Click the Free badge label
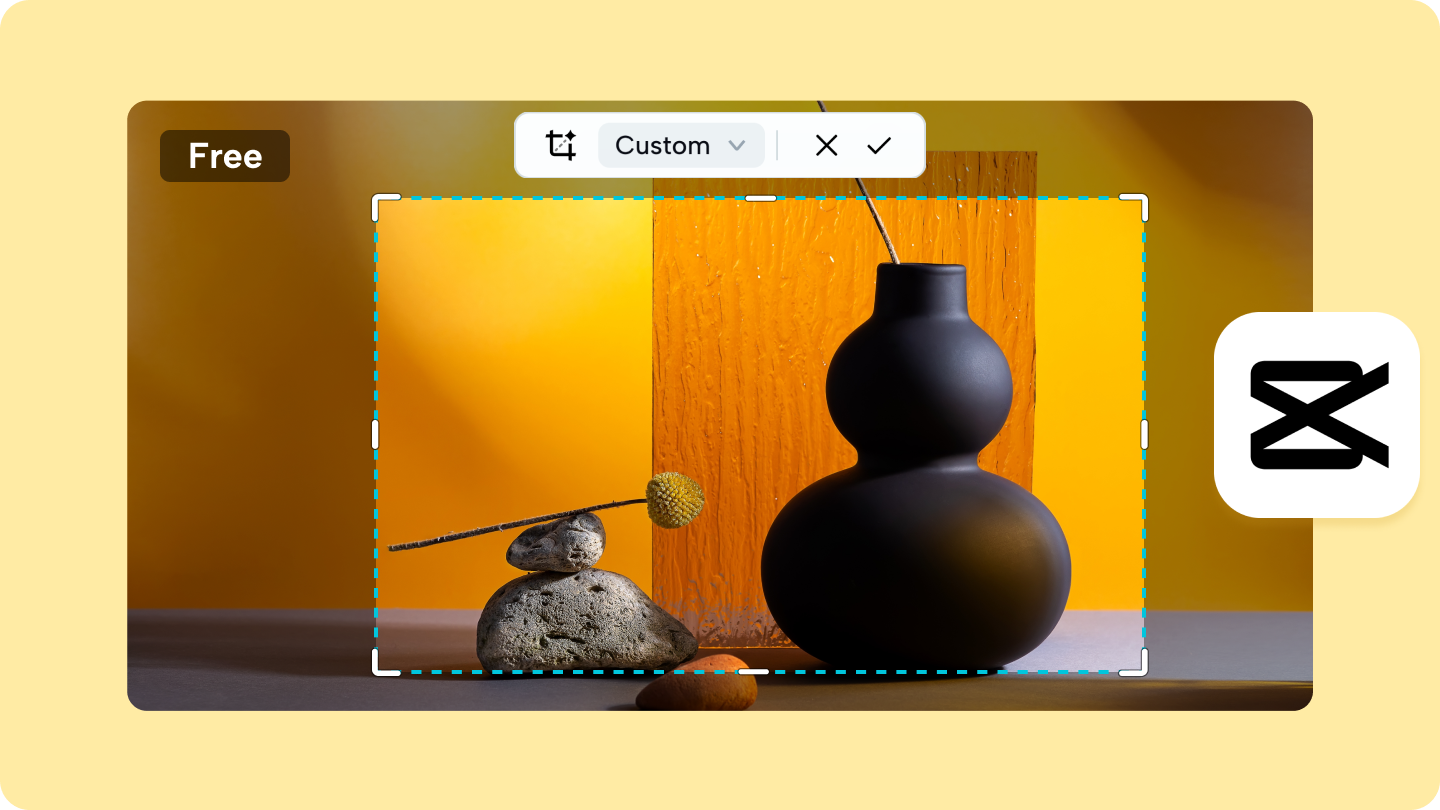The image size is (1440, 810). pyautogui.click(x=224, y=155)
